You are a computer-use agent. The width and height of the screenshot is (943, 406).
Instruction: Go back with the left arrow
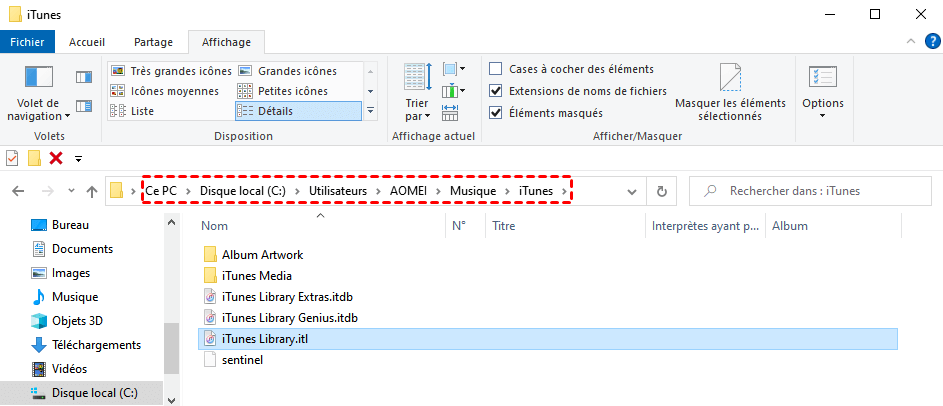18,192
